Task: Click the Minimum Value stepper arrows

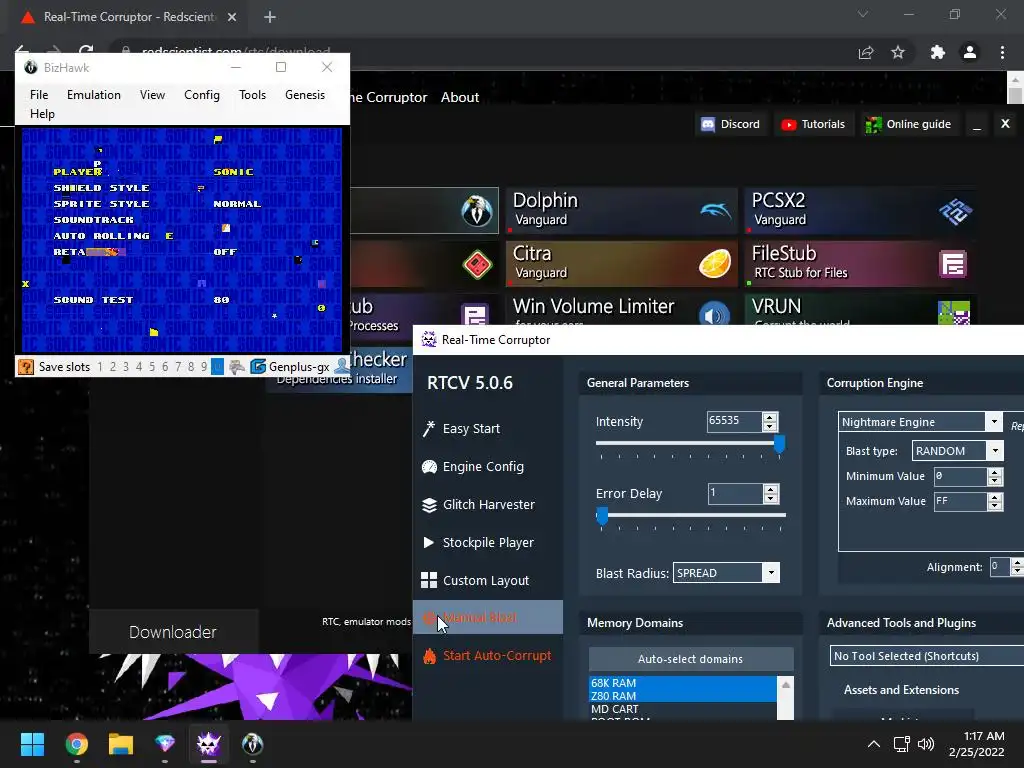Action: [x=995, y=476]
